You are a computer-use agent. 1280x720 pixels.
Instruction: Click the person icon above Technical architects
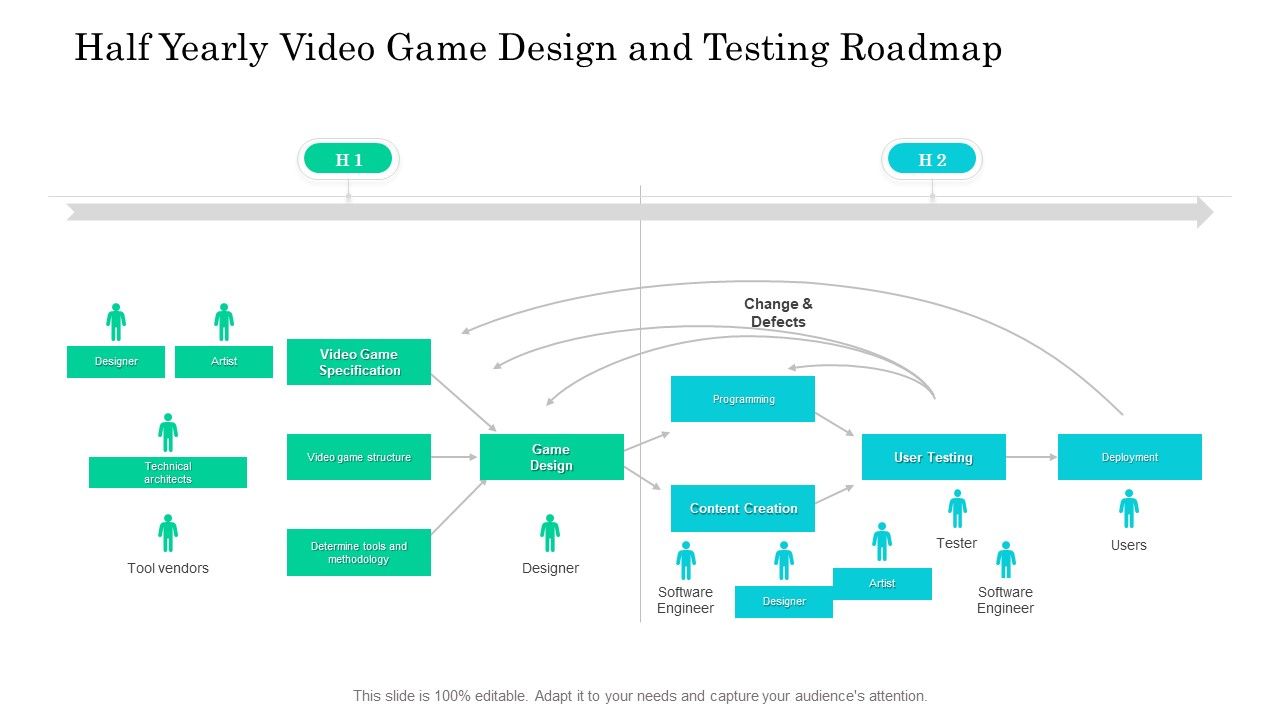[x=168, y=432]
